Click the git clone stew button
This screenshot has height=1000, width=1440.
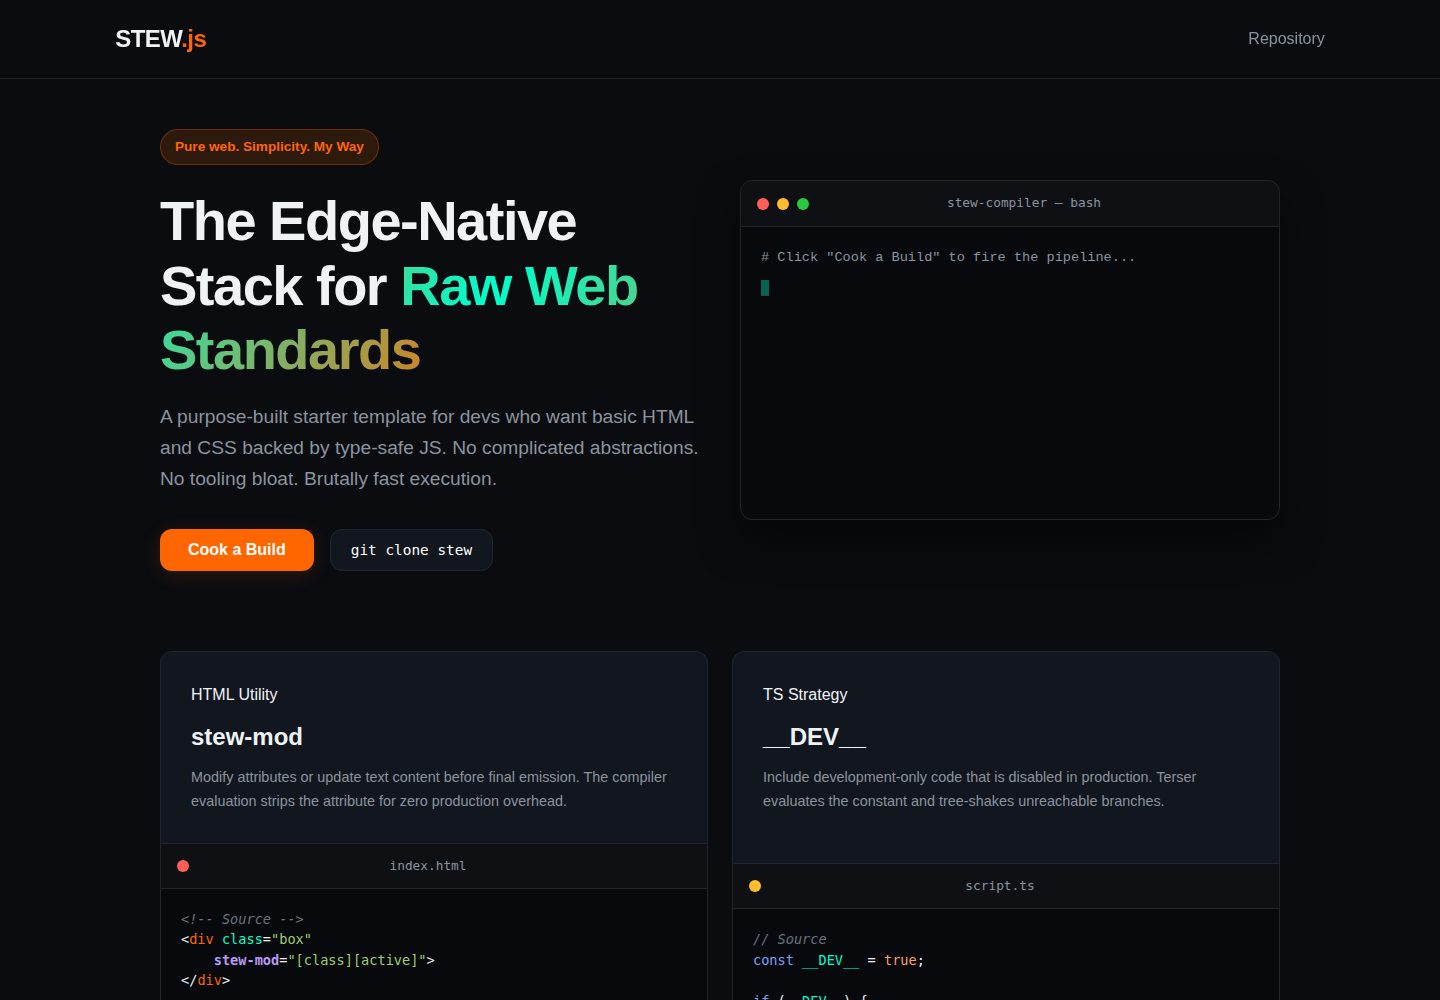(411, 550)
